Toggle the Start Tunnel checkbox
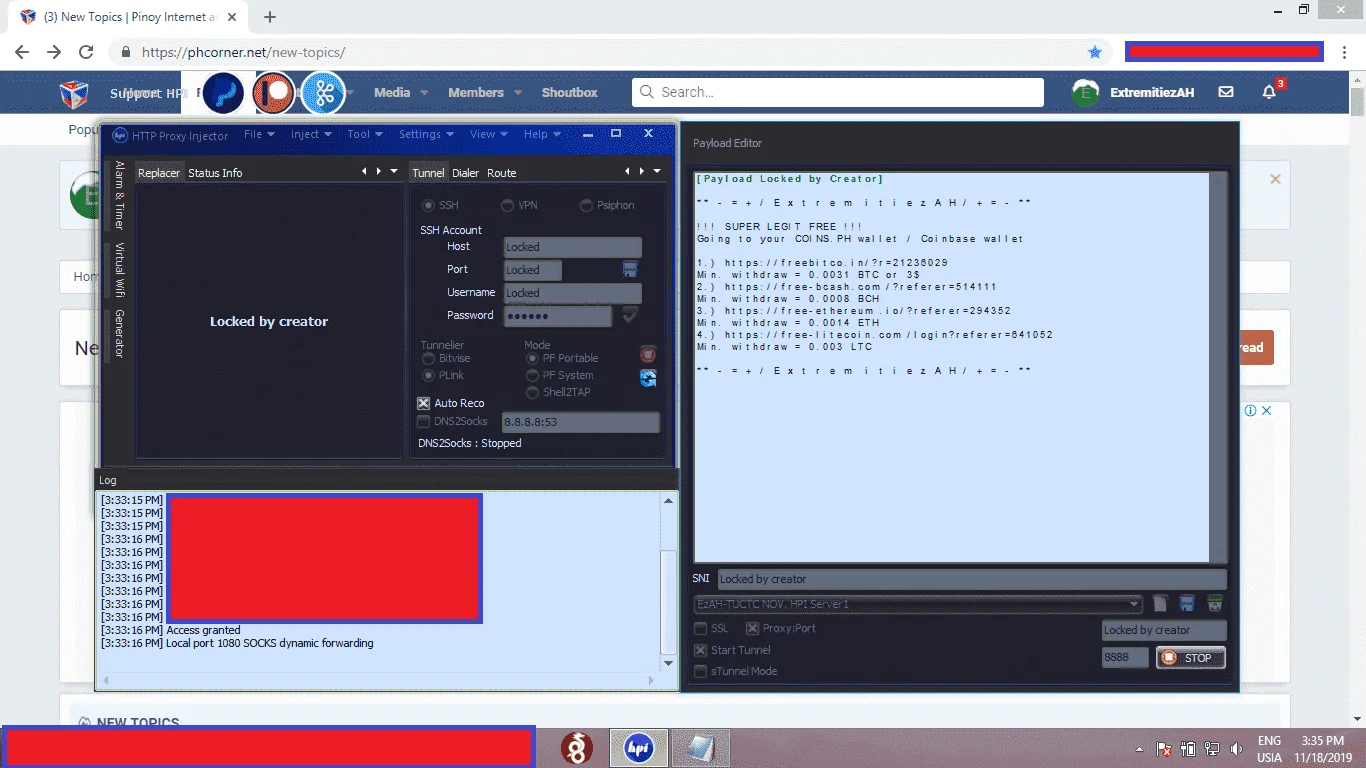 click(701, 650)
